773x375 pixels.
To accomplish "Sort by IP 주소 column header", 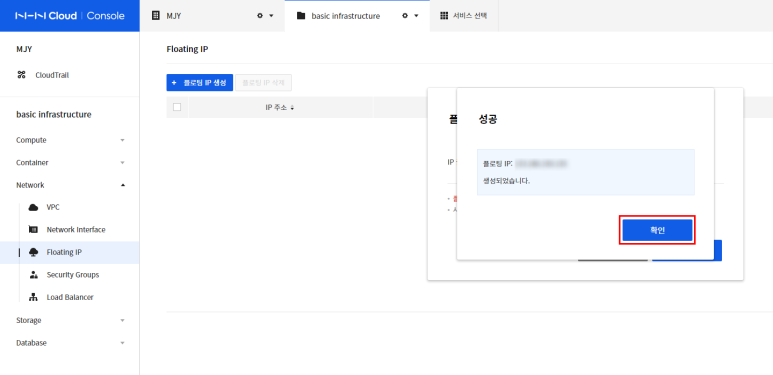I will coord(280,107).
